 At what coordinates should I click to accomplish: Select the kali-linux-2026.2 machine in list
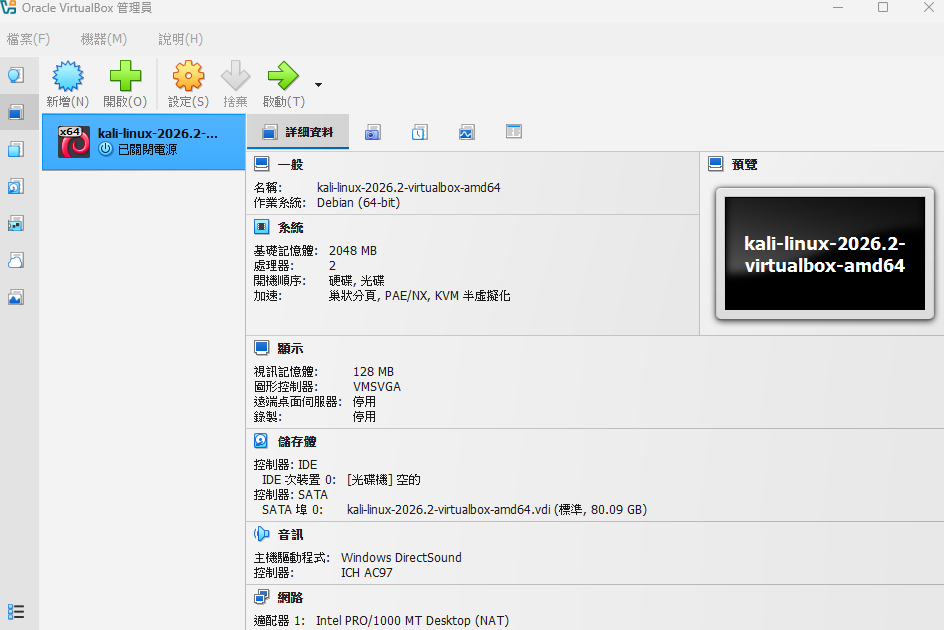pos(144,142)
